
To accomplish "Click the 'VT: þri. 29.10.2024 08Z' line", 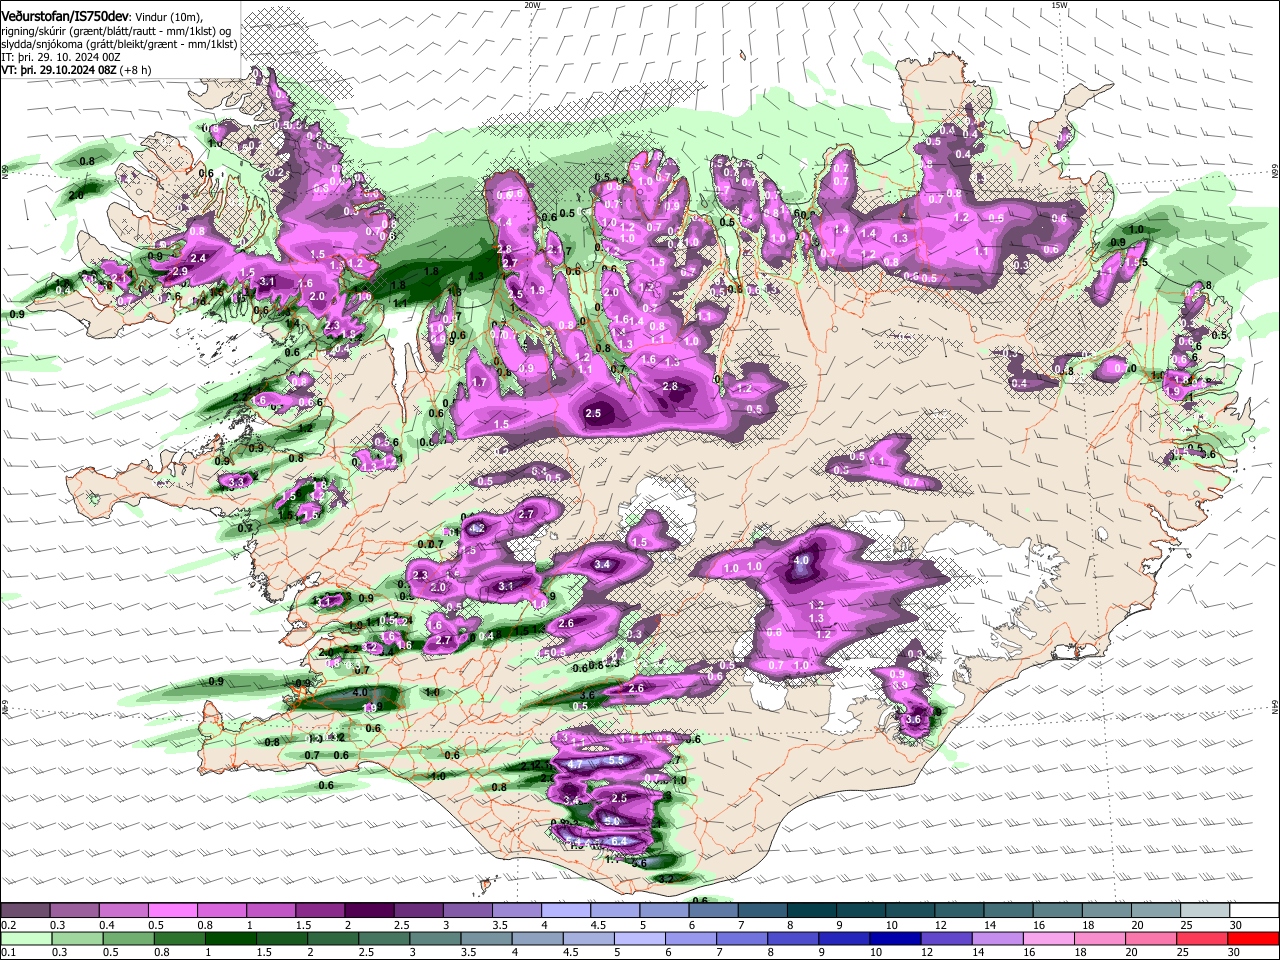I will (x=61, y=70).
